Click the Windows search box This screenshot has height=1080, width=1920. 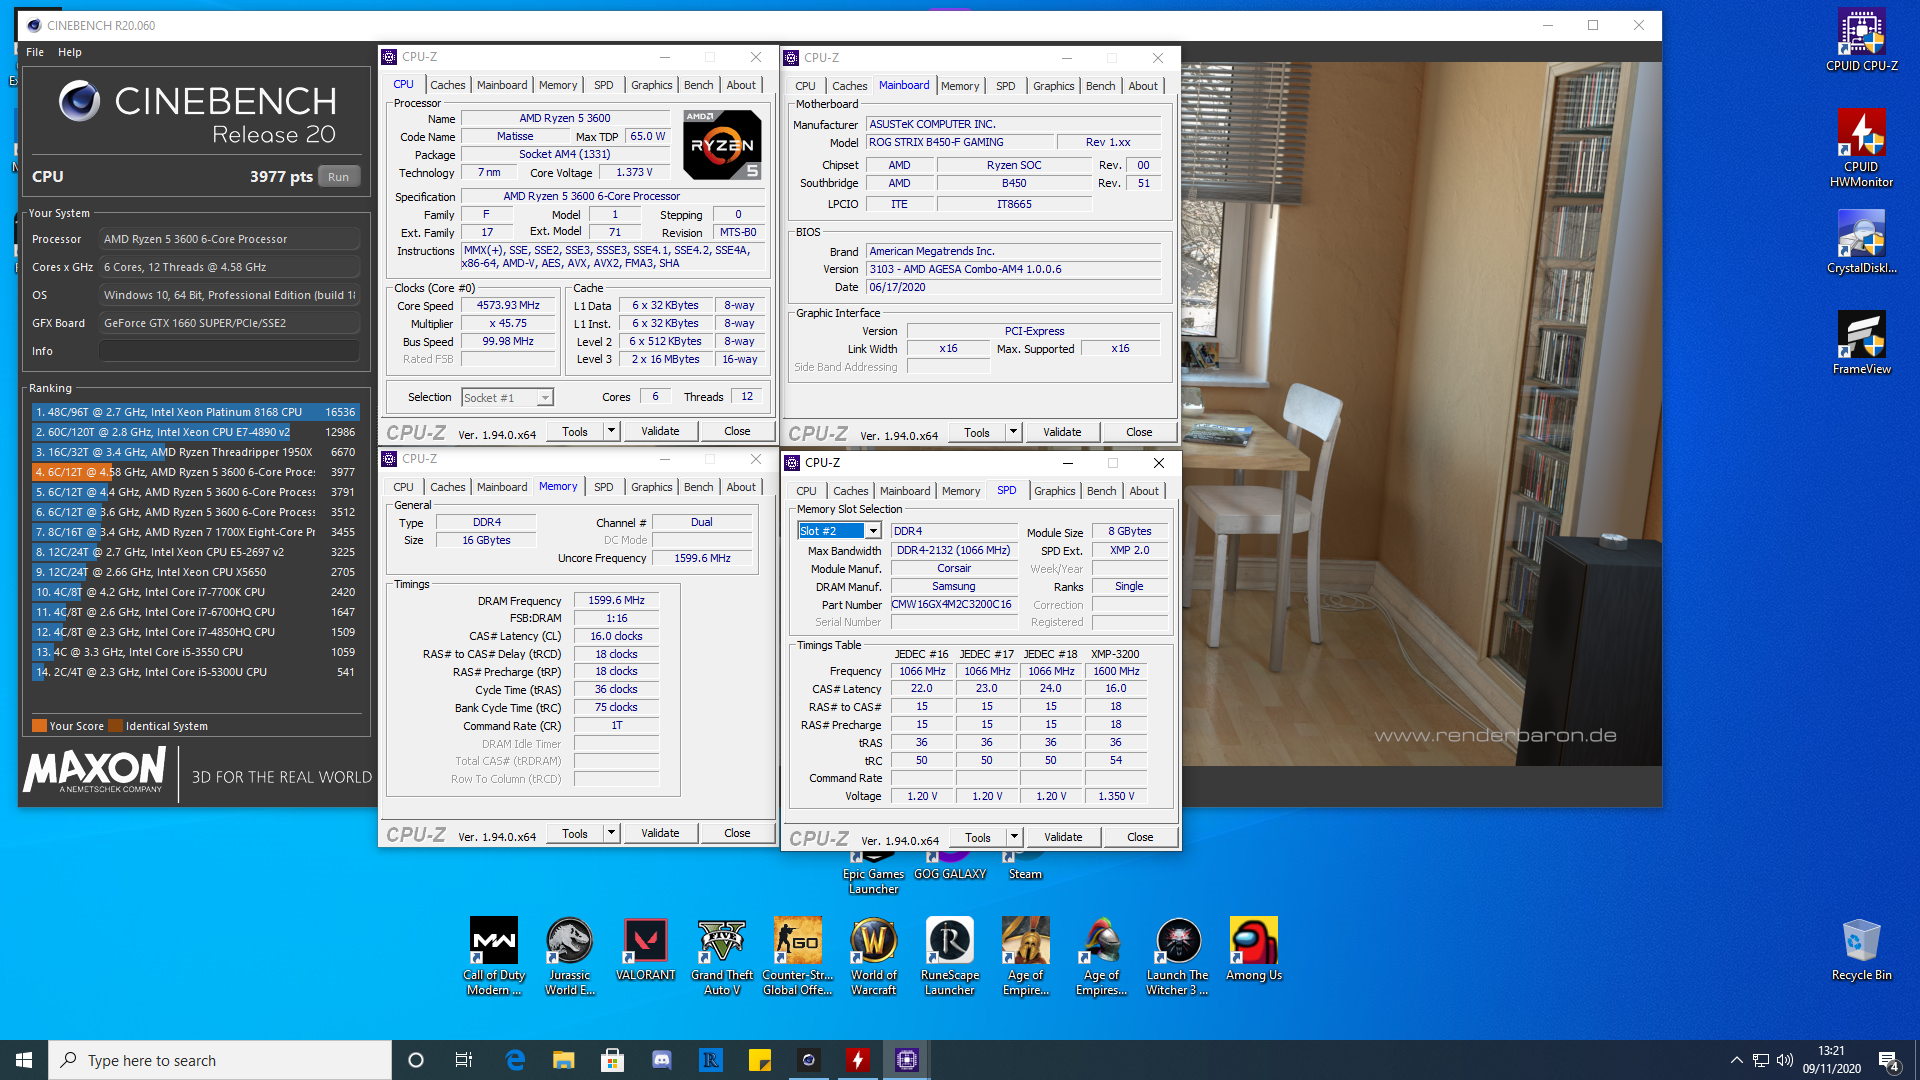pos(220,1060)
